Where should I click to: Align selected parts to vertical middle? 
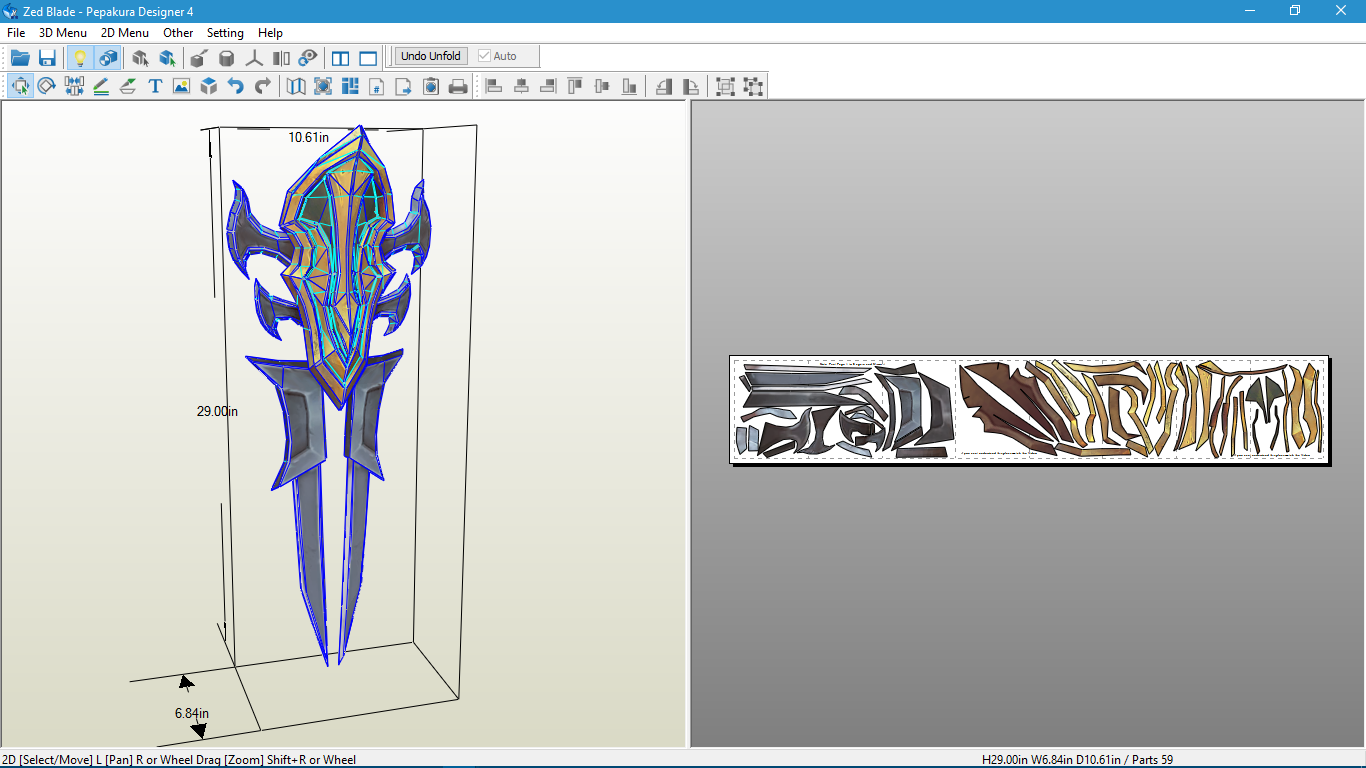pyautogui.click(x=602, y=86)
